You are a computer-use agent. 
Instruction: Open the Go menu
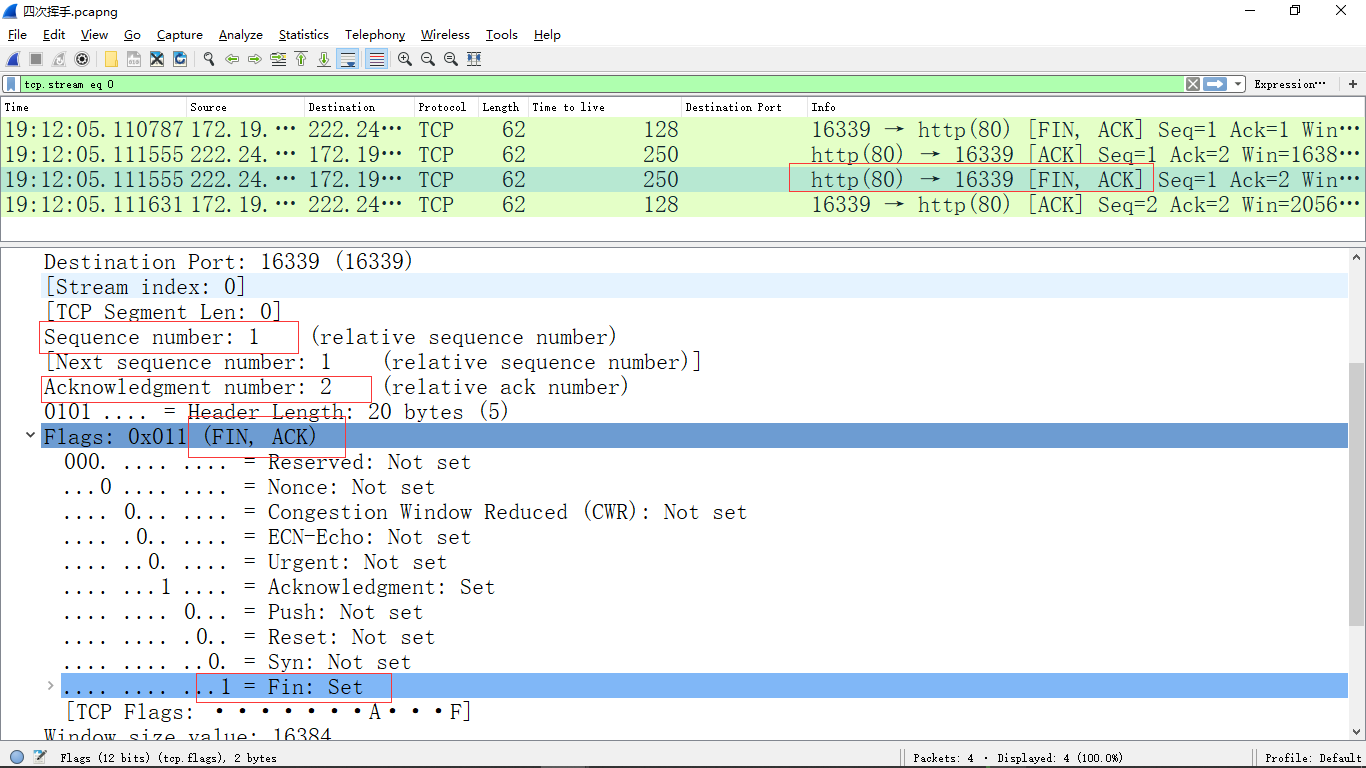coord(132,34)
